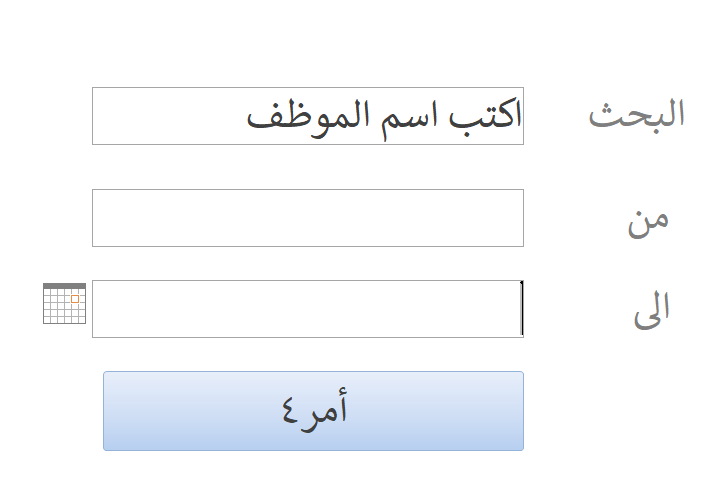Click the text اكتب اسم الموظف
This screenshot has height=502, width=714.
(384, 116)
